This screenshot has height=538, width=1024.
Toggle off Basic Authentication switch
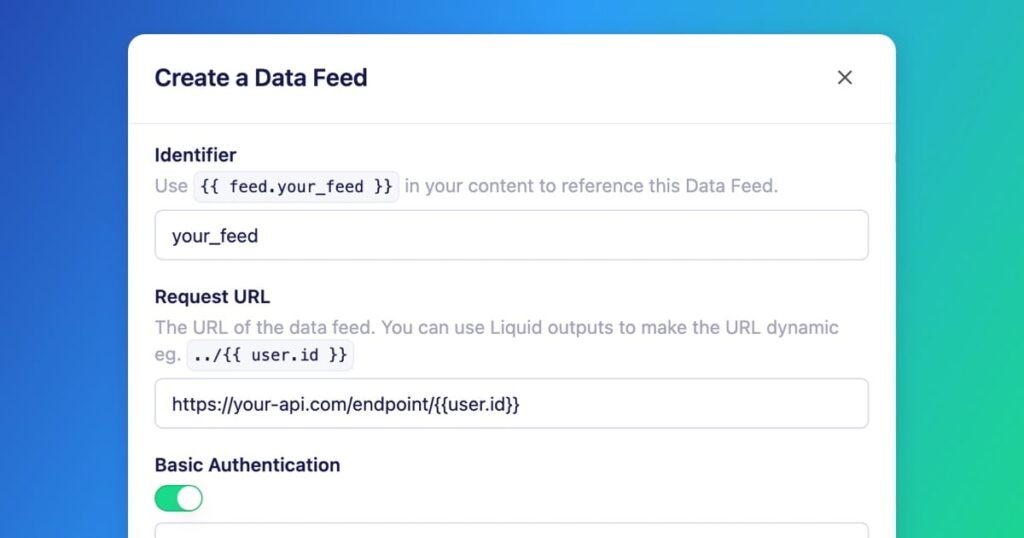click(x=178, y=498)
